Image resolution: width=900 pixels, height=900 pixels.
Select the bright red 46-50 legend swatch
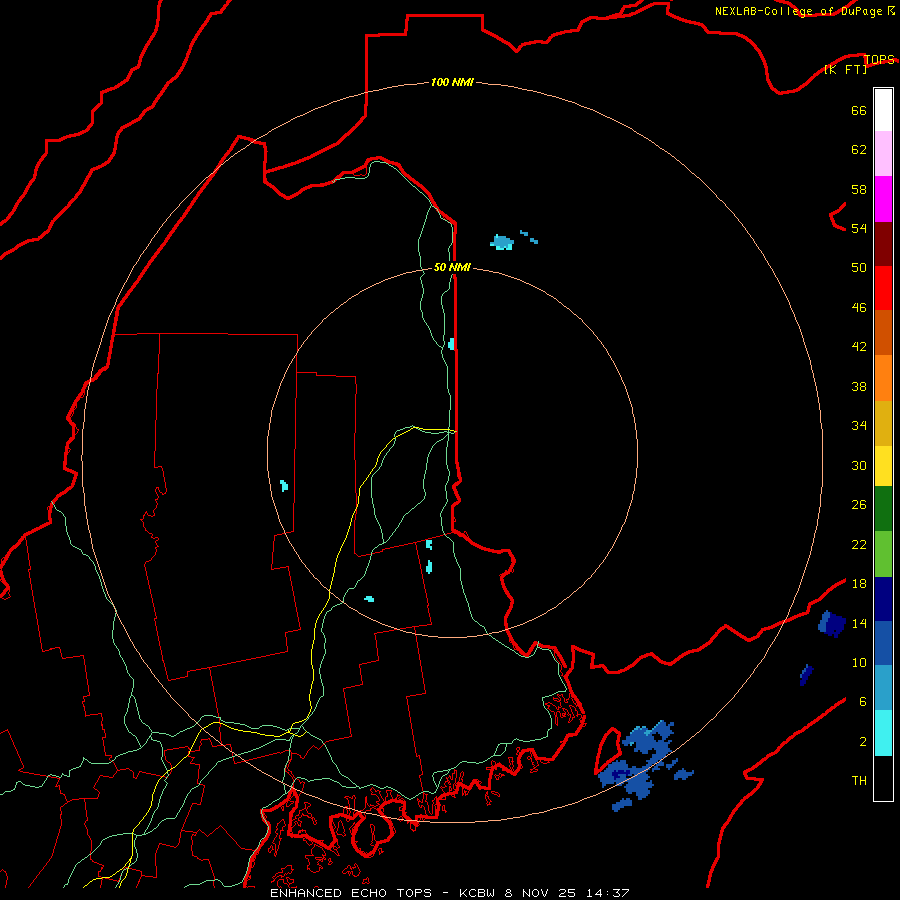click(883, 288)
